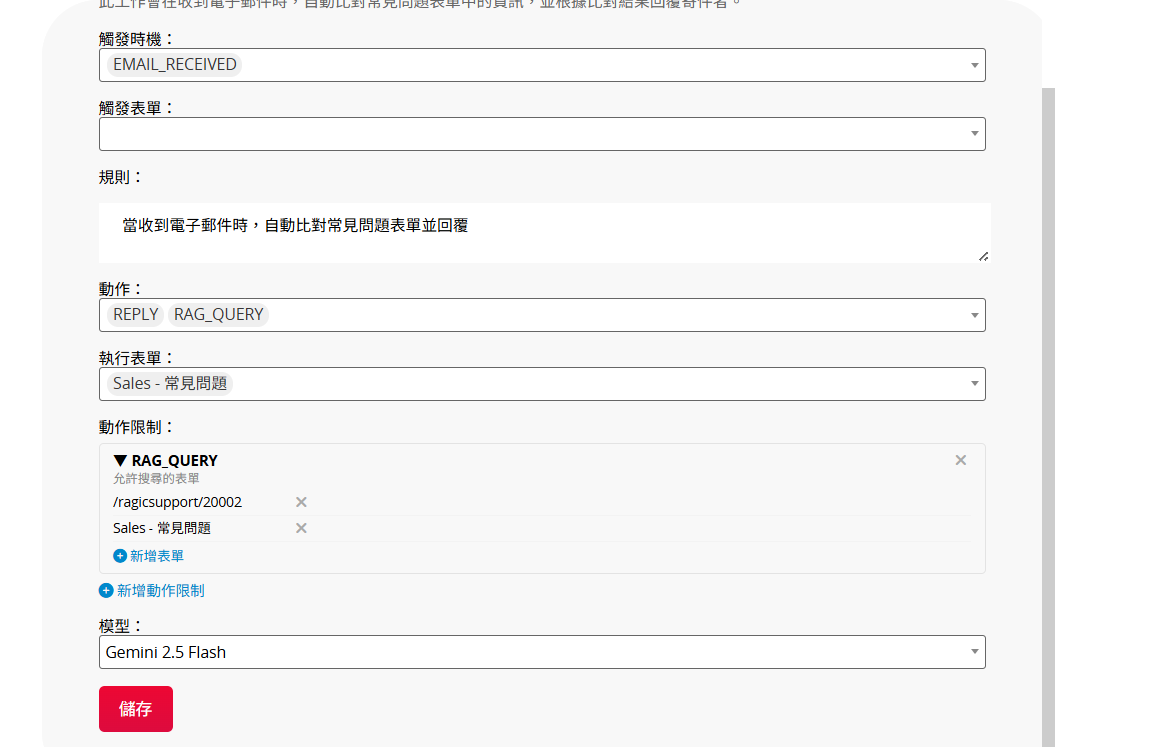
Task: Click the rule textarea resize handle
Action: [984, 256]
